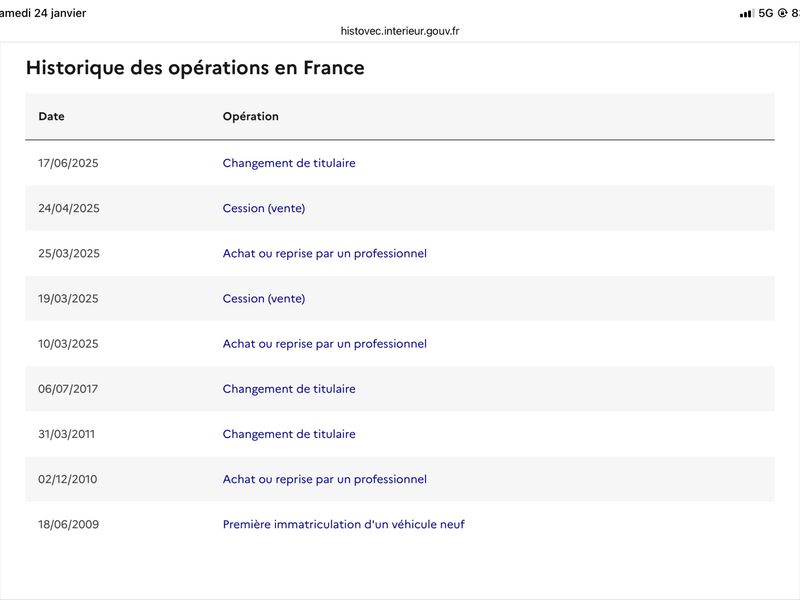Tap the date in the status bar

point(43,13)
